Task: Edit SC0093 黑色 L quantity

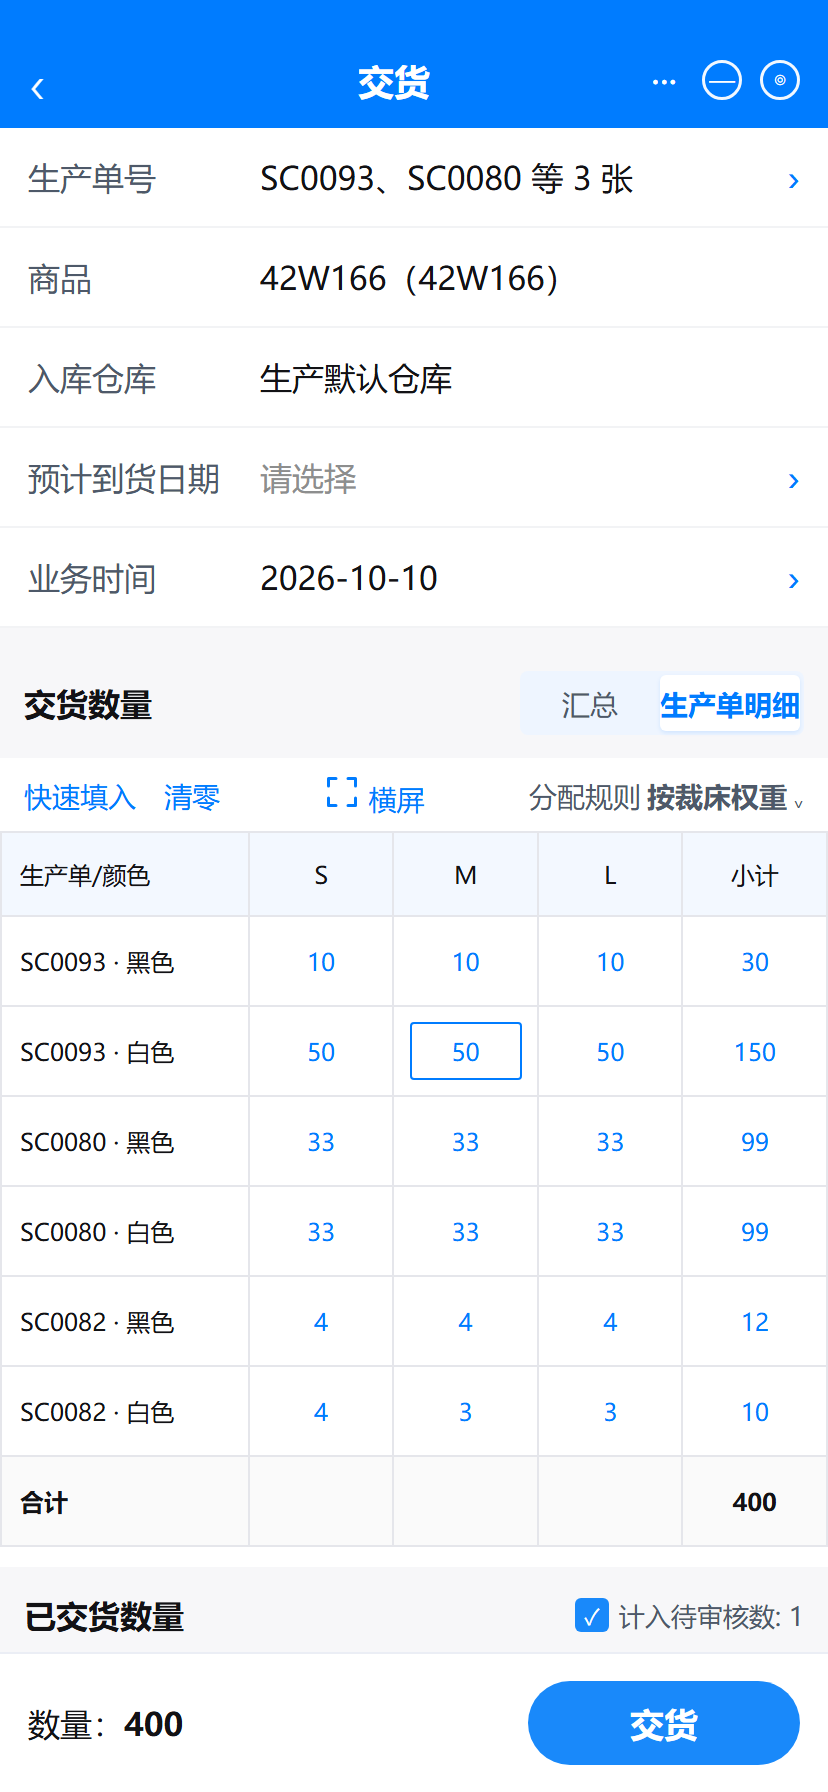Action: pyautogui.click(x=610, y=962)
